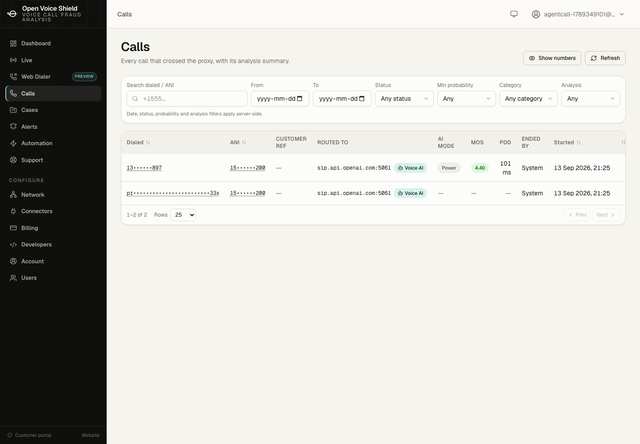Open the Account sidebar icon
The width and height of the screenshot is (640, 444).
click(x=13, y=261)
